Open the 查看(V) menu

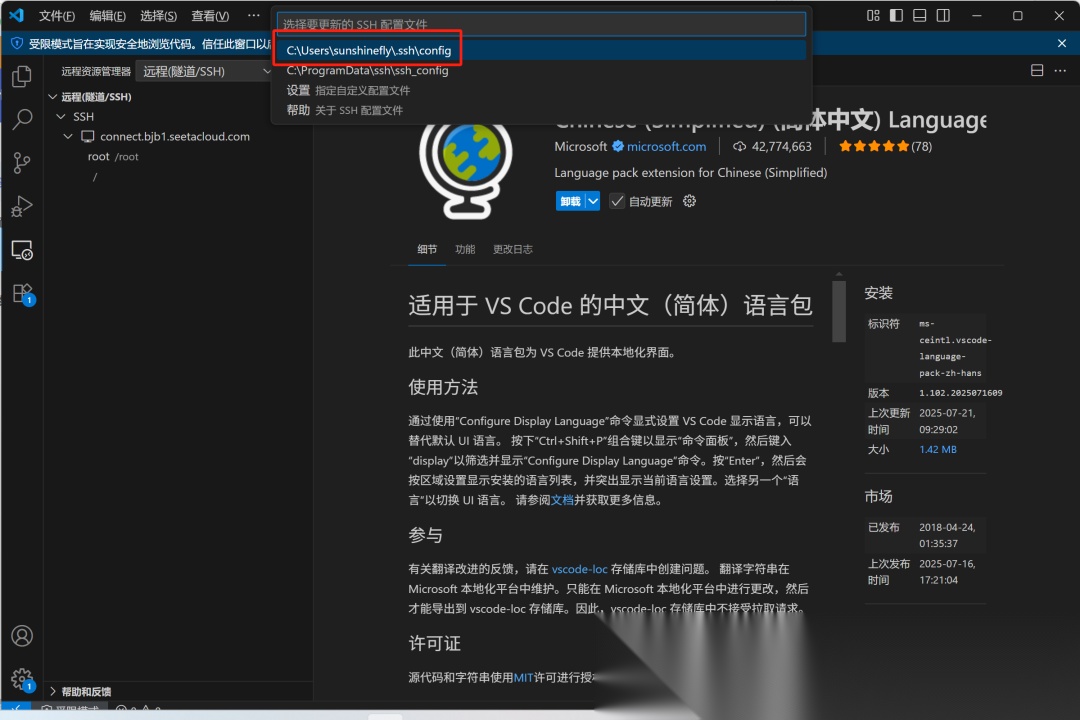click(x=210, y=16)
